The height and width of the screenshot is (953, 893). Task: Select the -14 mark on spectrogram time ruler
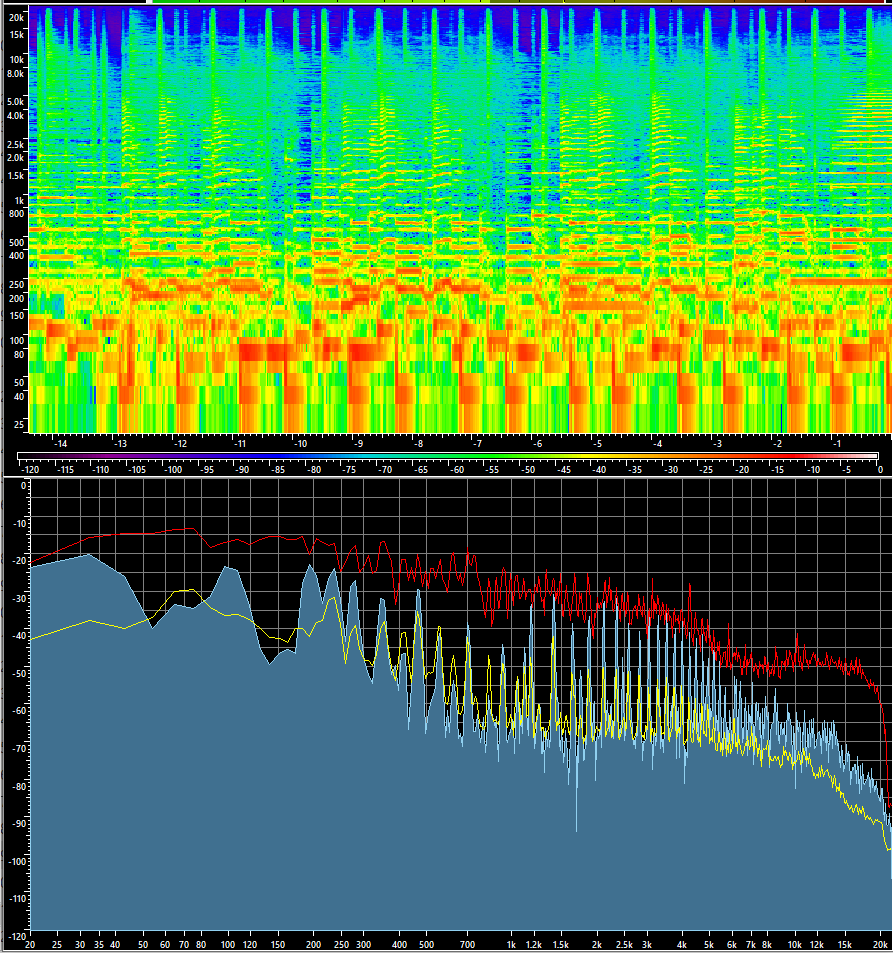pos(60,444)
